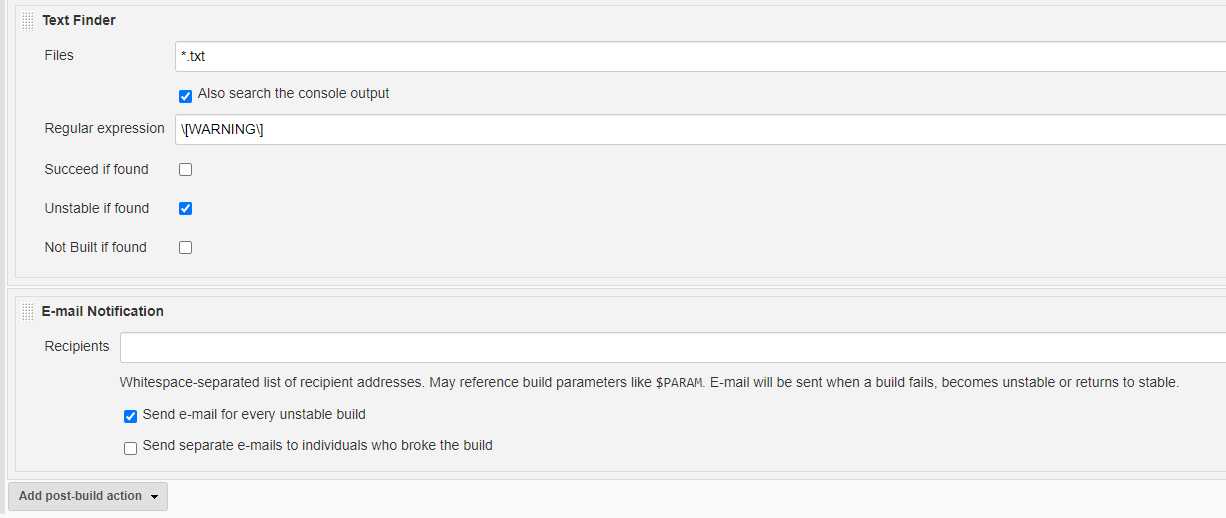
Task: Click the Recipients address field
Action: (672, 347)
